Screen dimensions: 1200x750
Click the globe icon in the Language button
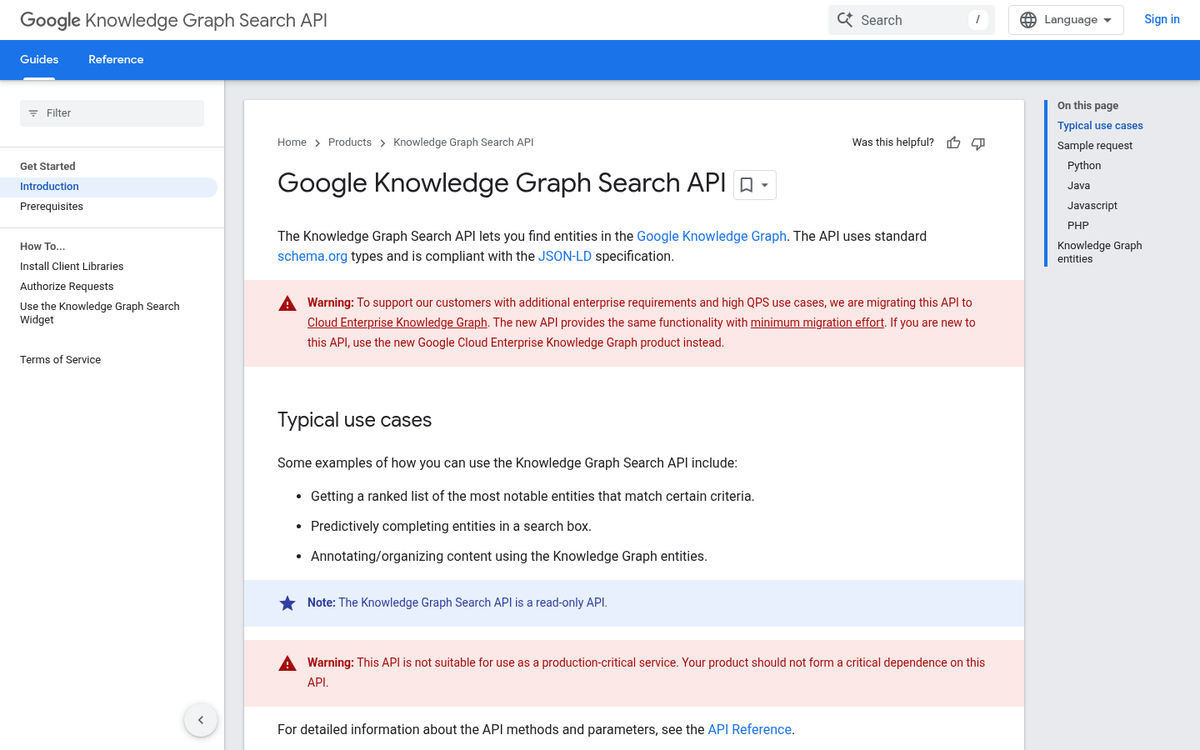pyautogui.click(x=1028, y=20)
